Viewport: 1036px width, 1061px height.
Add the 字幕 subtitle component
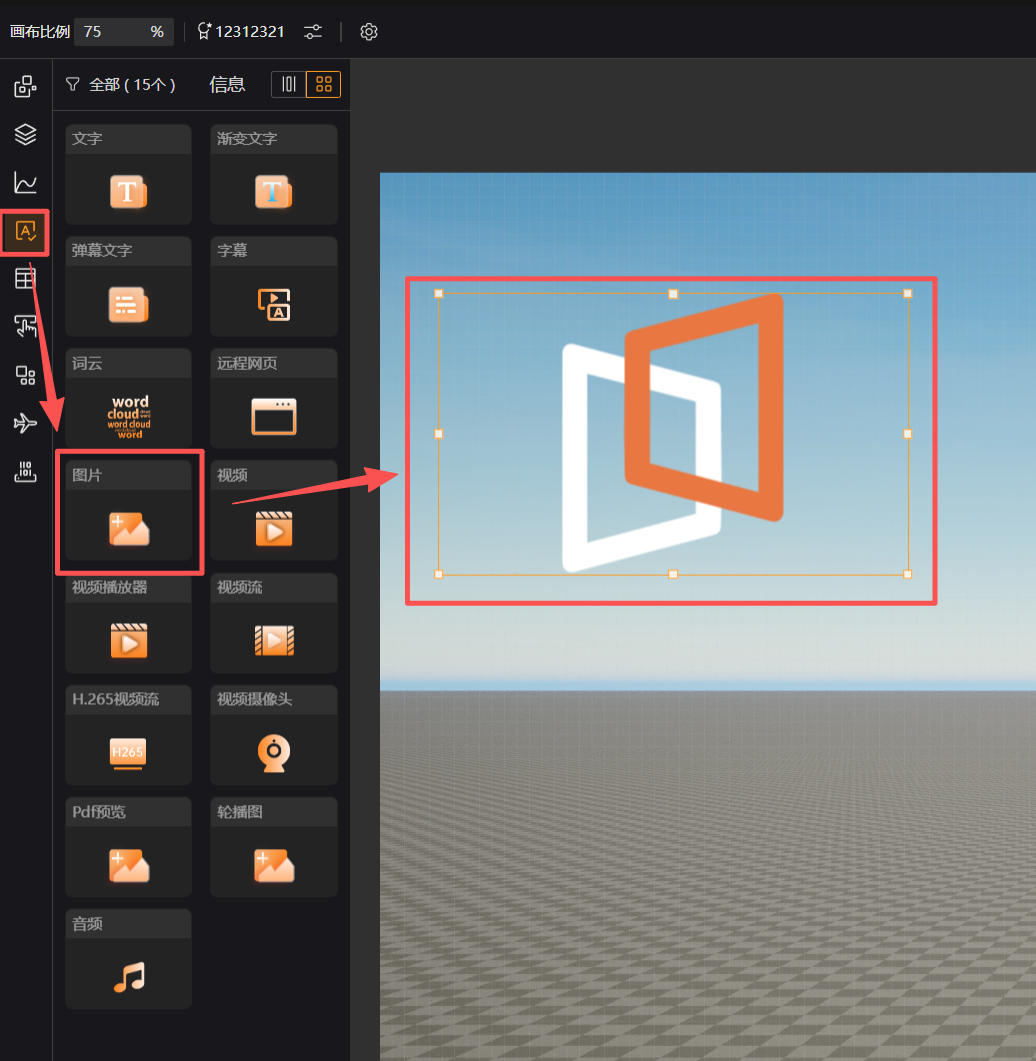273,286
